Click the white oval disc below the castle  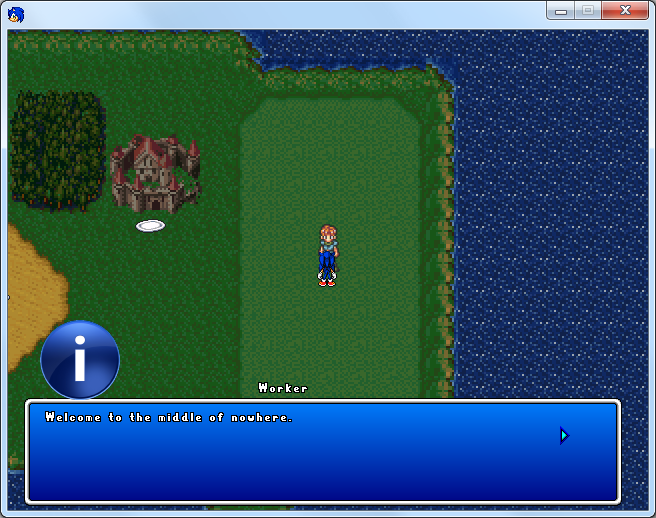point(151,226)
